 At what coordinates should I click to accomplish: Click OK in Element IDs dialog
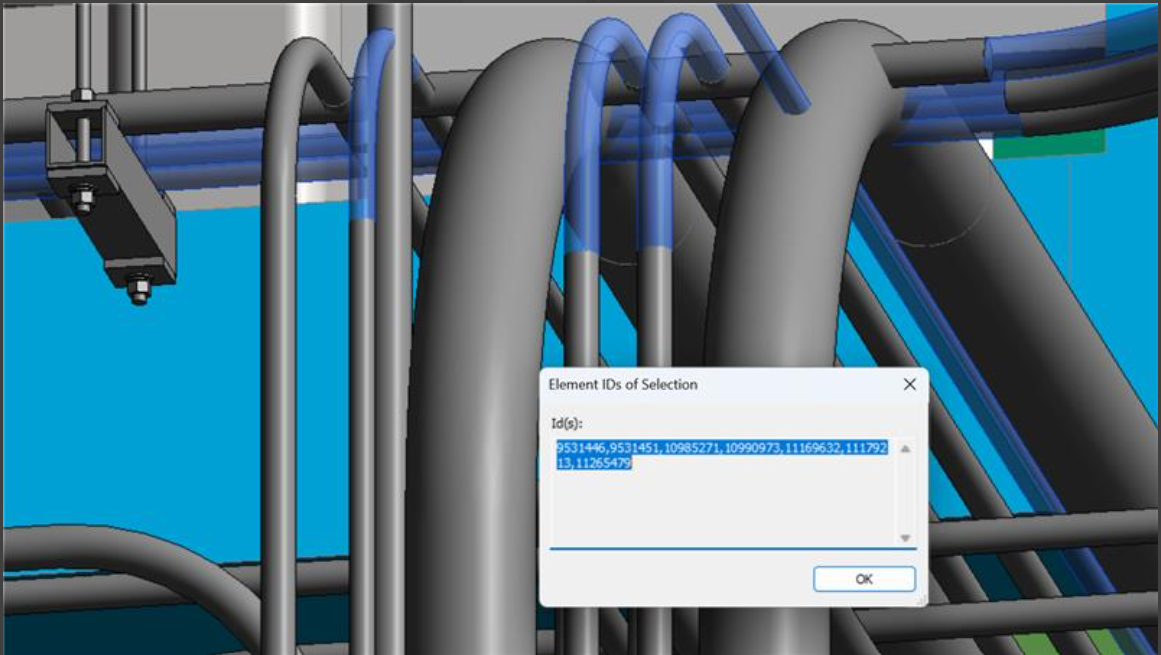pyautogui.click(x=864, y=579)
